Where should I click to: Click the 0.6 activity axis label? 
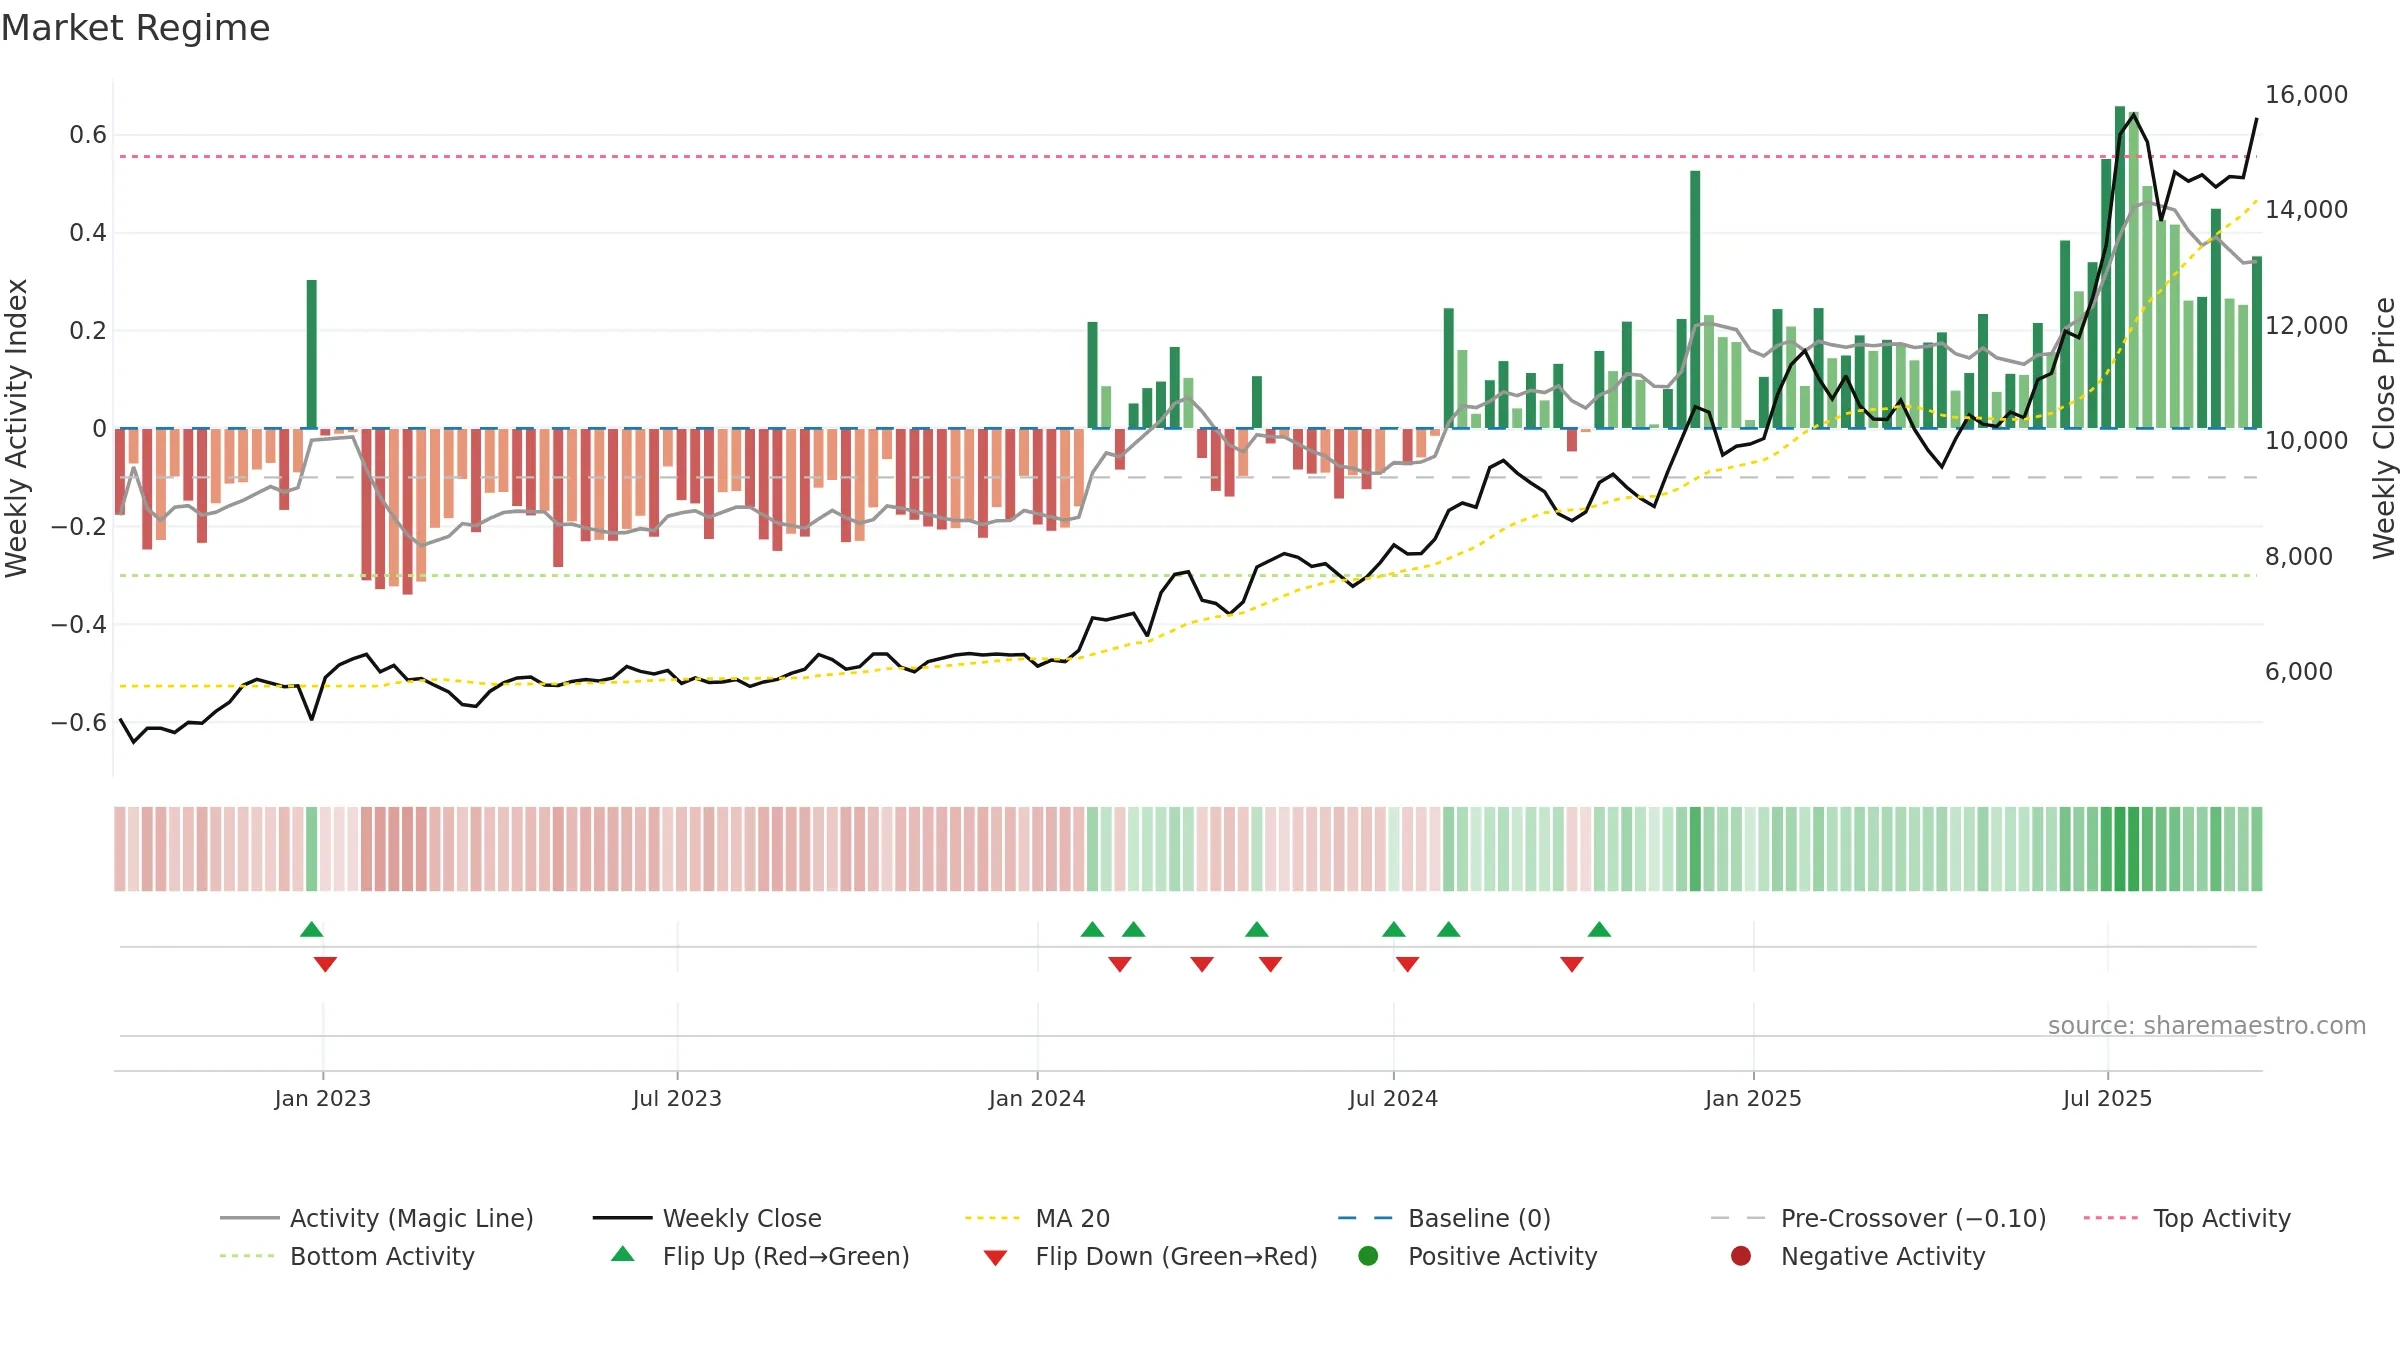pyautogui.click(x=87, y=134)
